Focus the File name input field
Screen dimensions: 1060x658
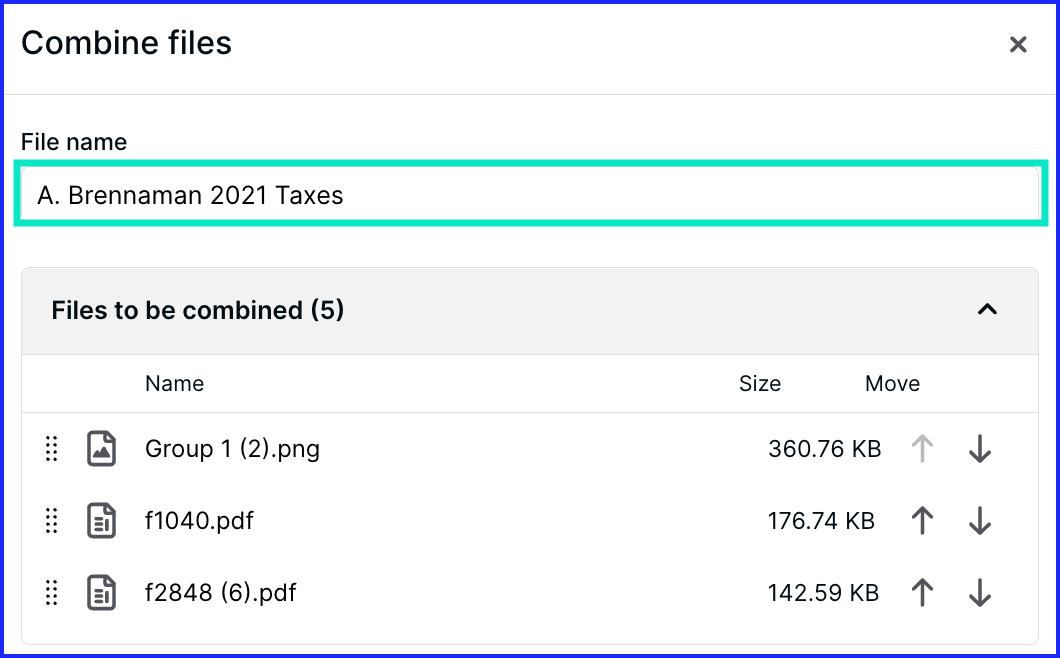[530, 194]
